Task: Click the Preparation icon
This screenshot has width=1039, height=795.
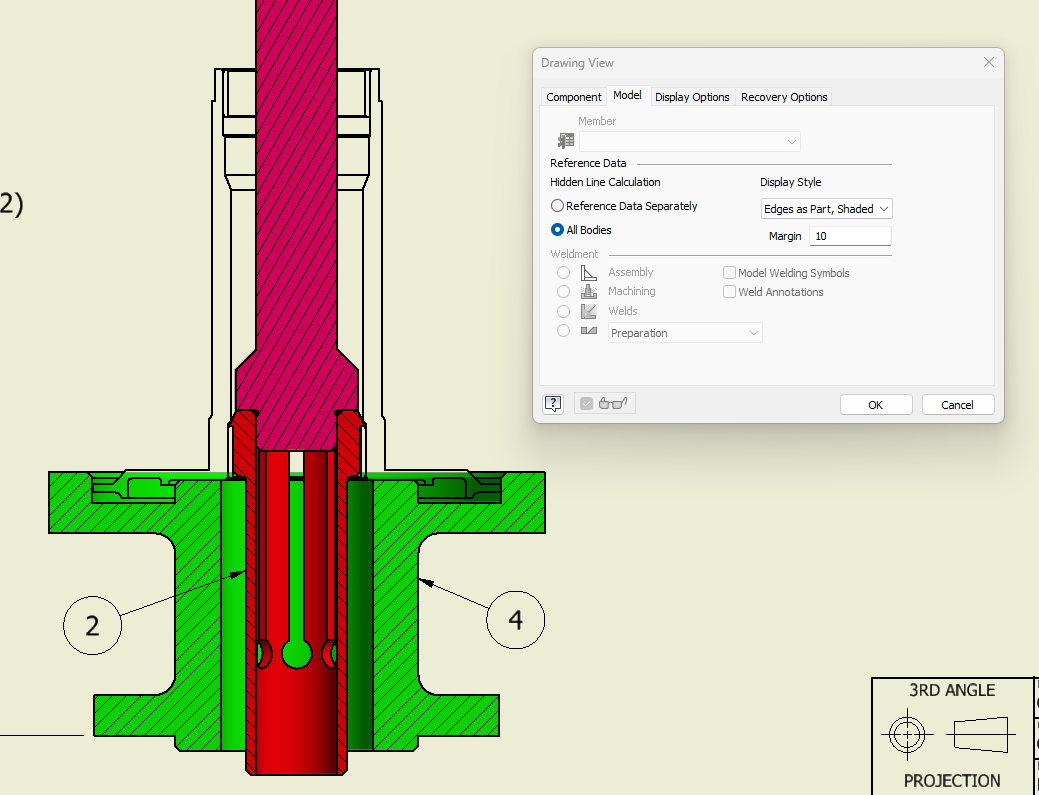Action: 588,330
